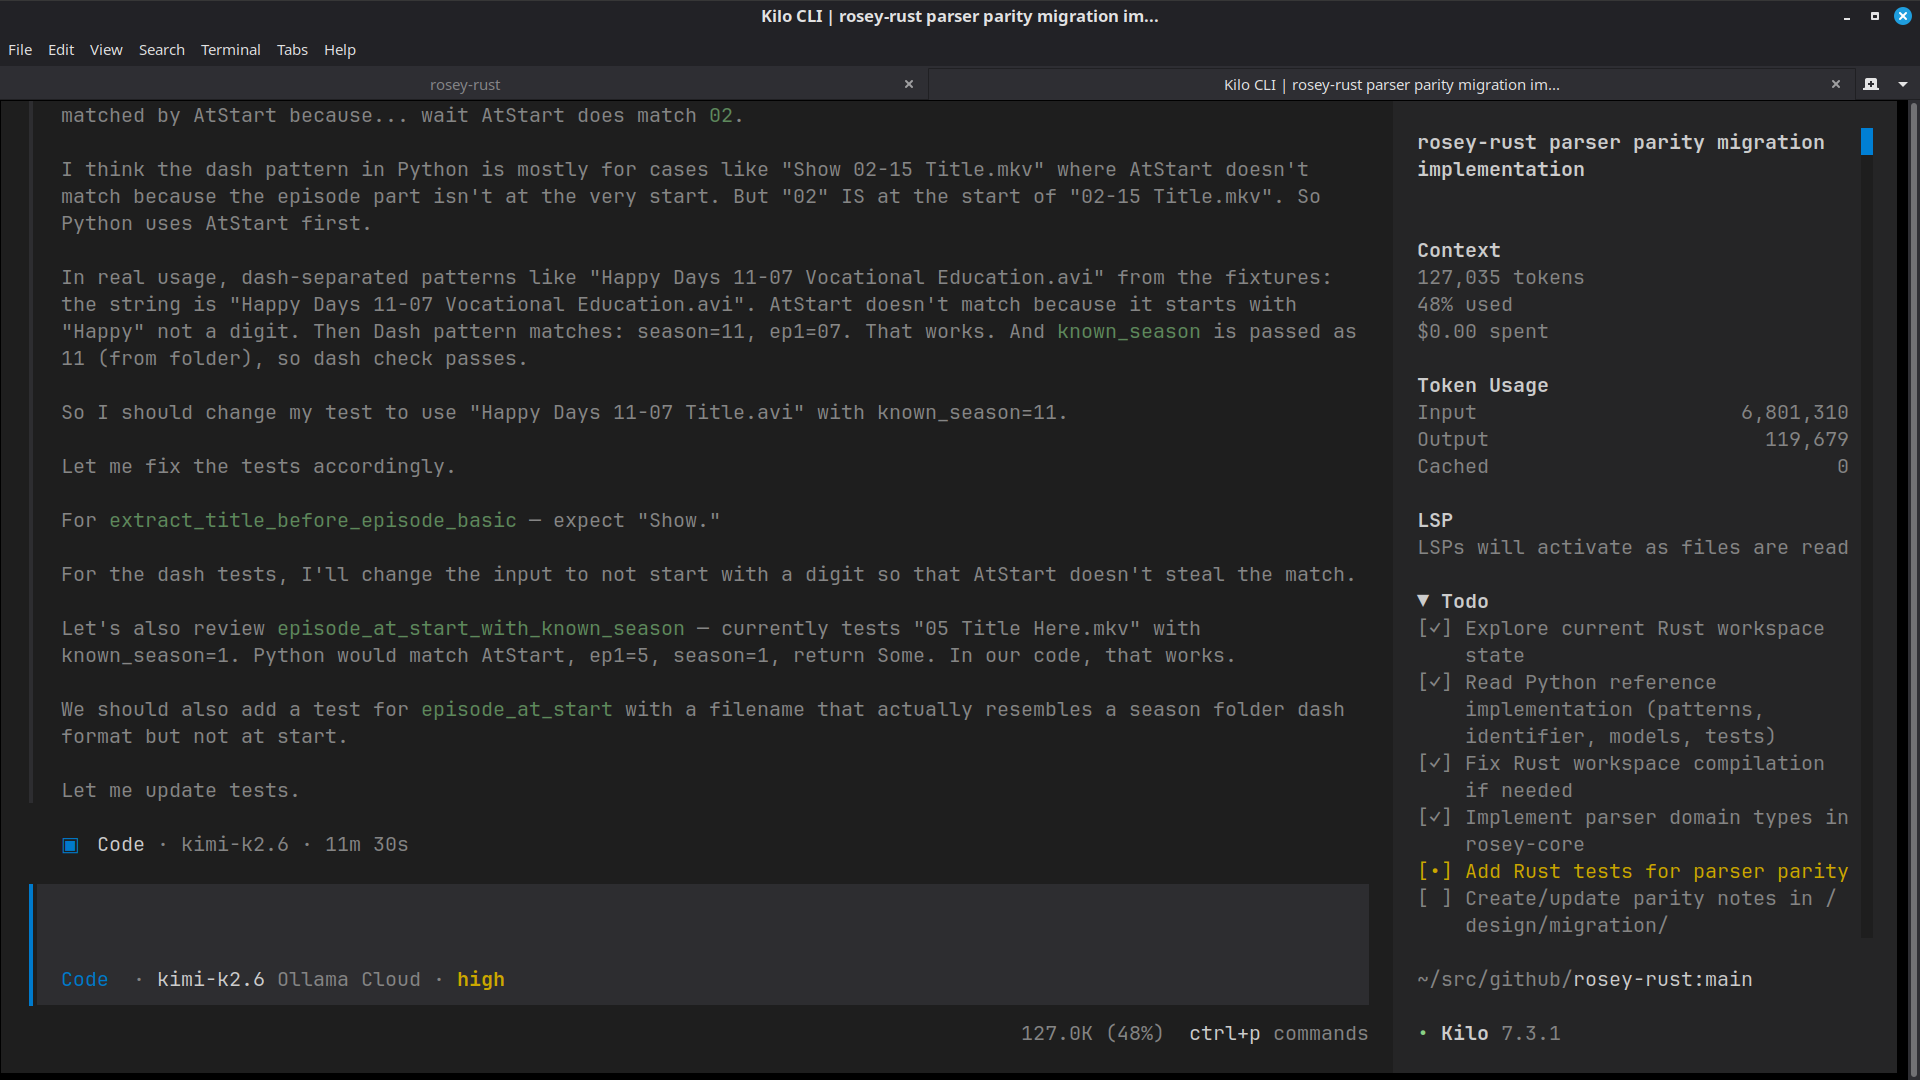Click the 'Token Usage' heading
This screenshot has height=1080, width=1920.
click(x=1482, y=386)
